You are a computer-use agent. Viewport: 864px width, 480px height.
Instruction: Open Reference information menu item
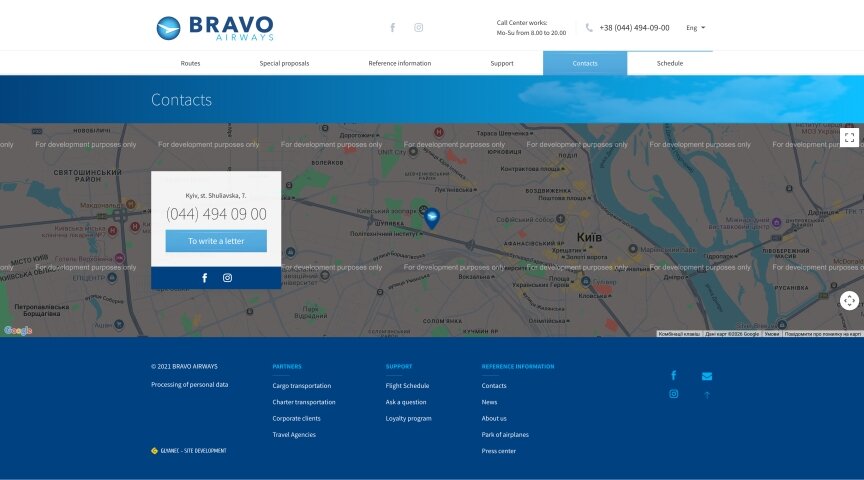coord(399,63)
